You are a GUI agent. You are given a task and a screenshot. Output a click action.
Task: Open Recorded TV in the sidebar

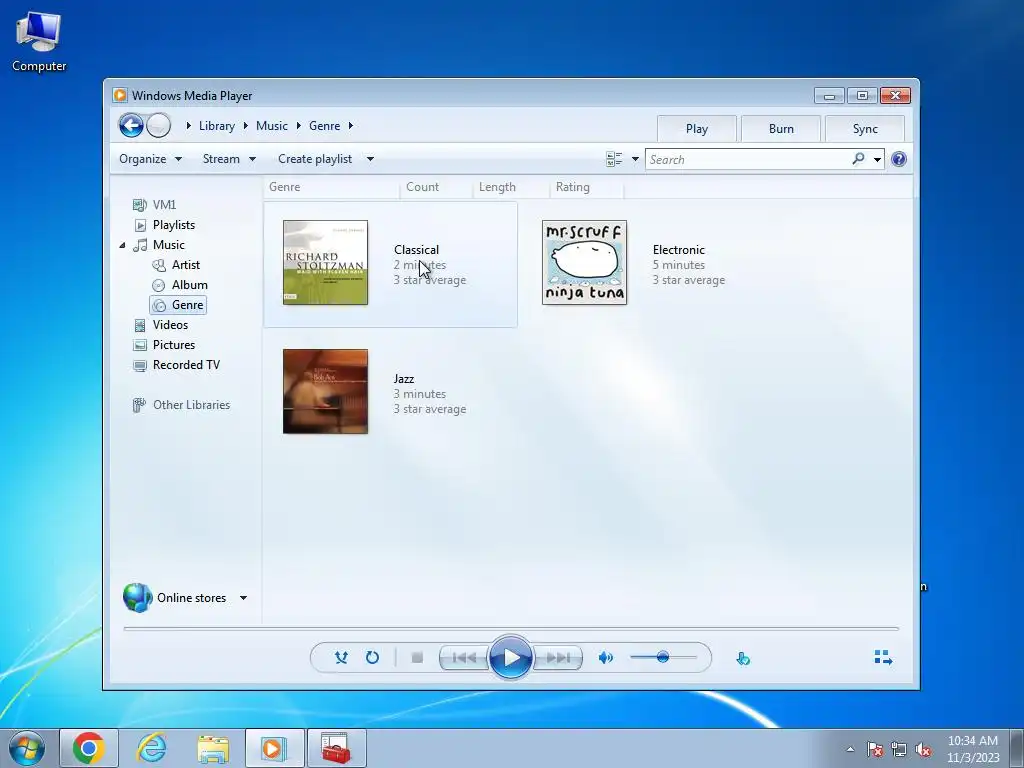click(177, 365)
